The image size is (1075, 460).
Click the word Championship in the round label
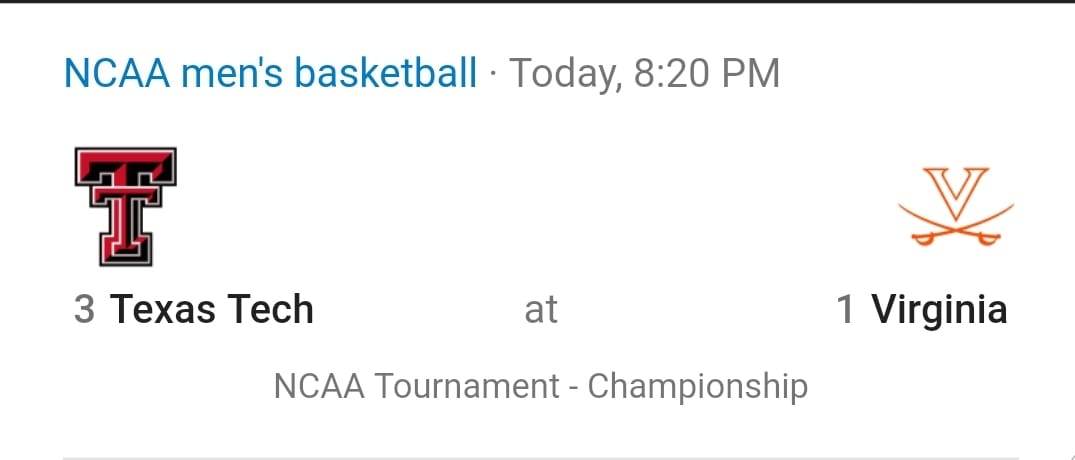[x=697, y=387]
